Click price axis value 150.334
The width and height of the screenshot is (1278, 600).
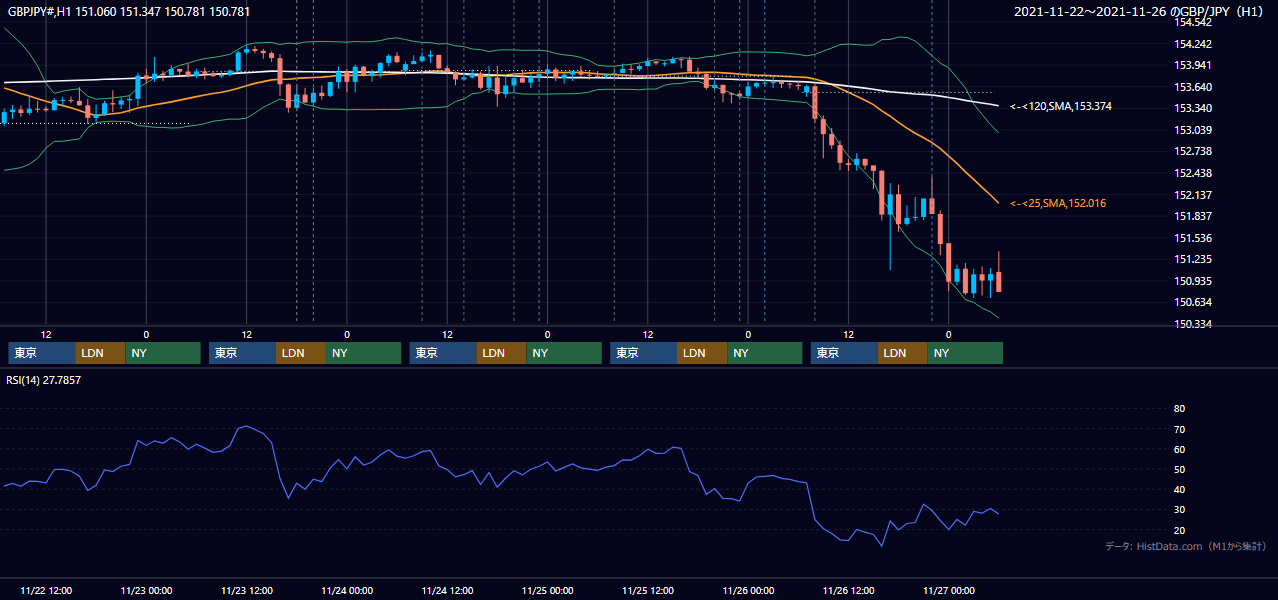tap(1193, 324)
